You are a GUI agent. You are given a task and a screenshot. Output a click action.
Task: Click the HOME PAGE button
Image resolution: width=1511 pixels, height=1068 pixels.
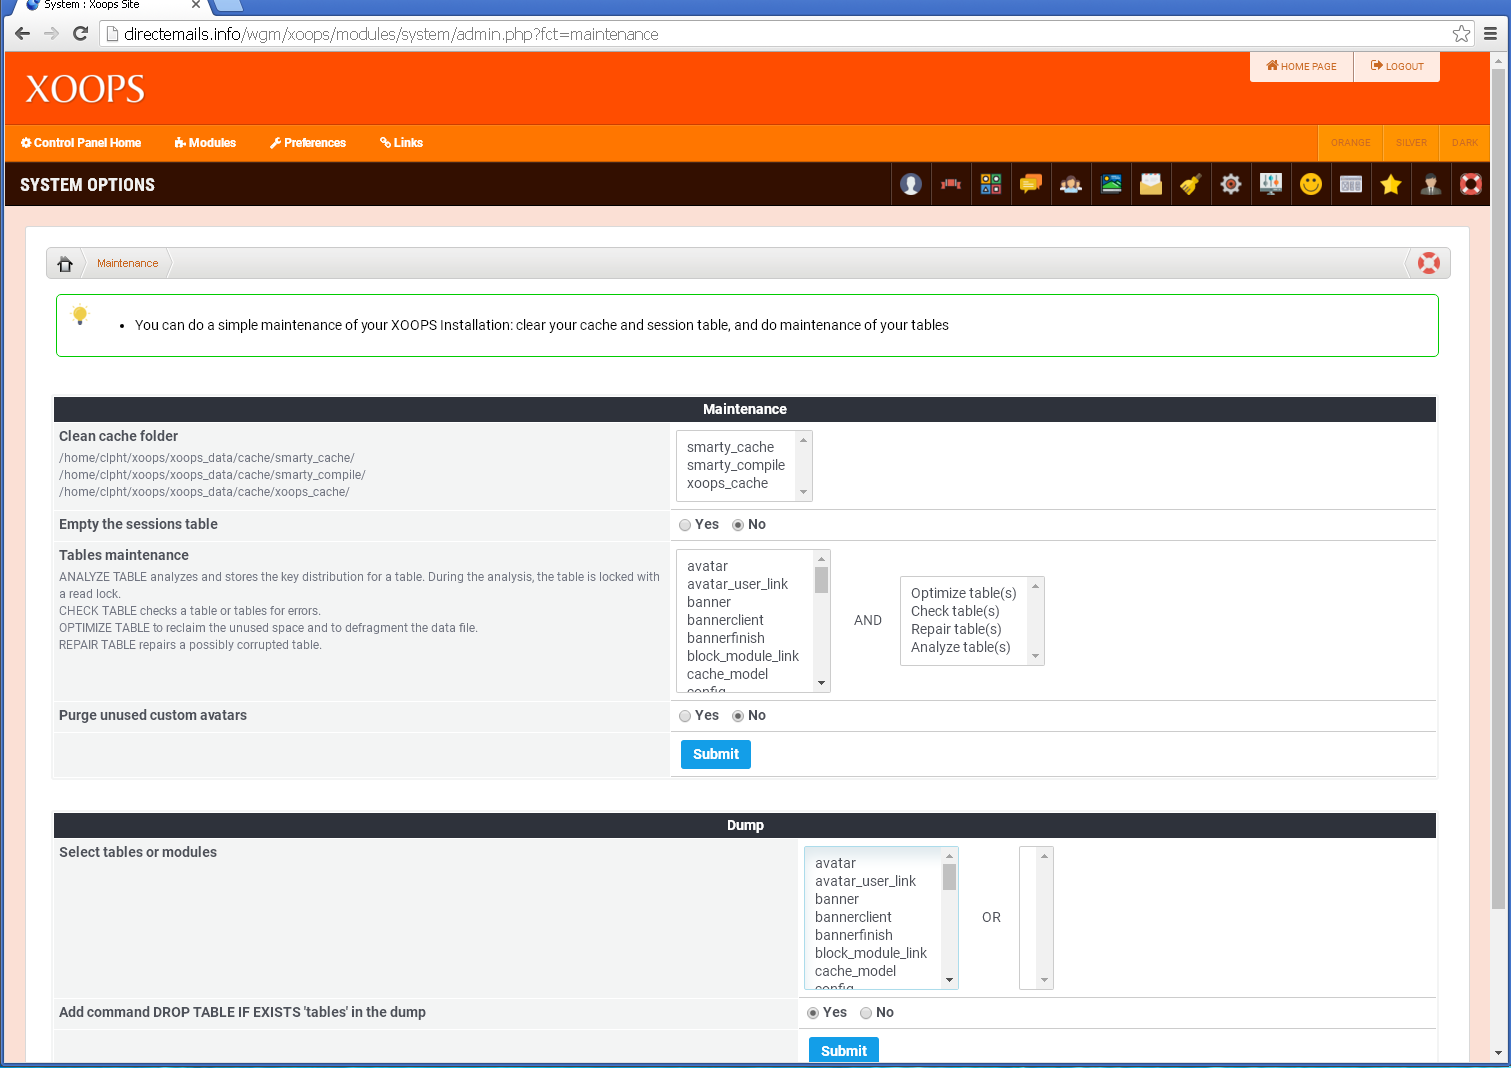(1301, 67)
